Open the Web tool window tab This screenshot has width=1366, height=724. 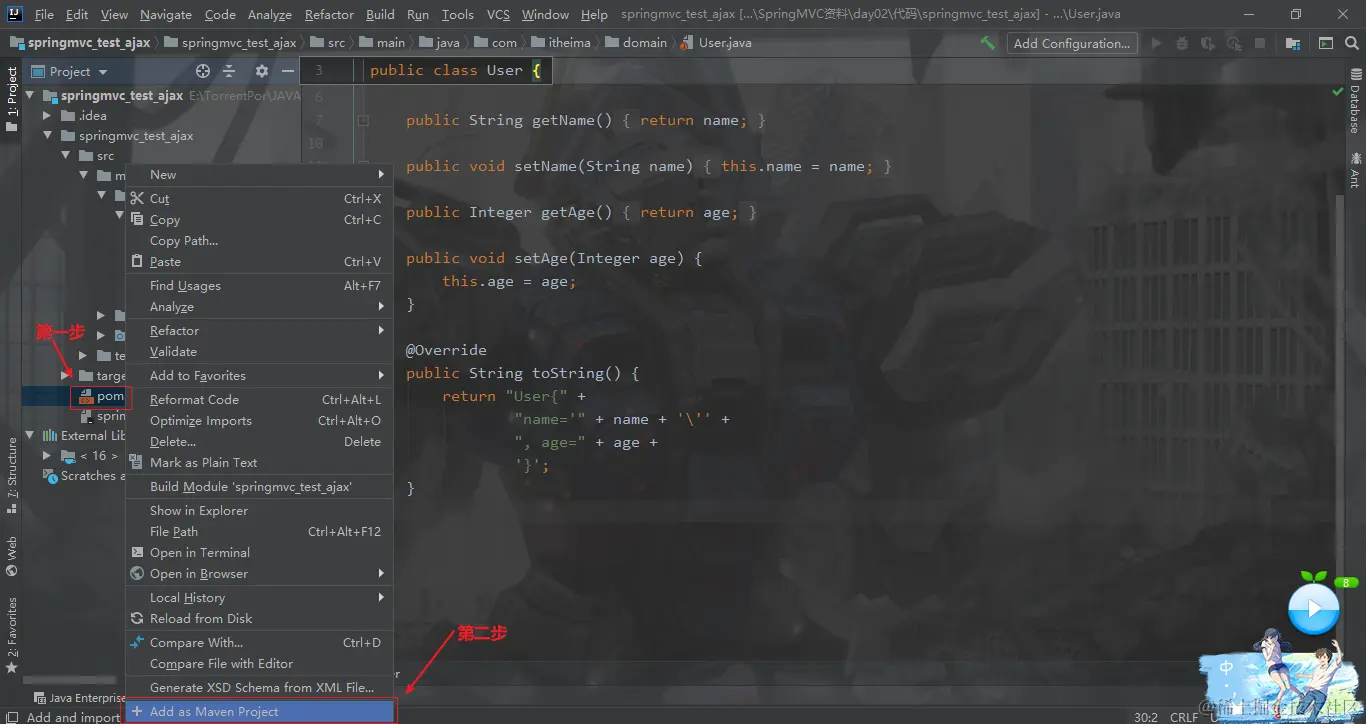pos(12,557)
